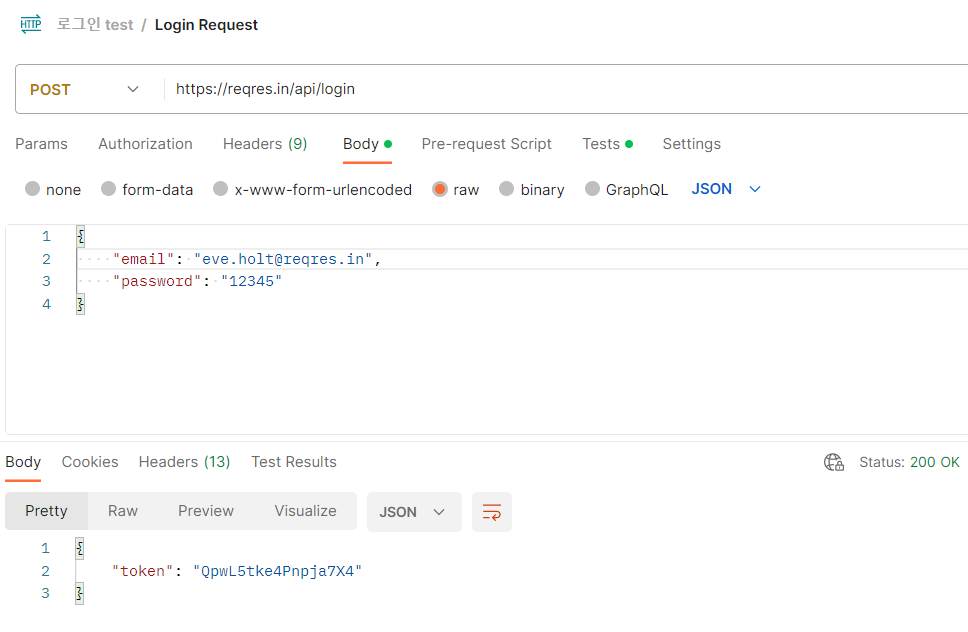Click the "12345" password value
Viewport: 968px width, 632px height.
click(251, 281)
